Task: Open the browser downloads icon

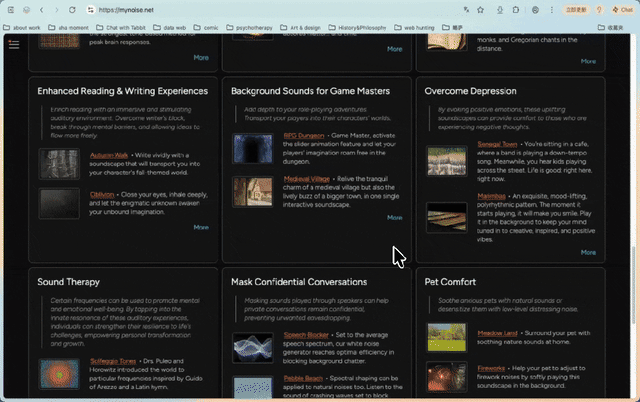Action: (500, 10)
